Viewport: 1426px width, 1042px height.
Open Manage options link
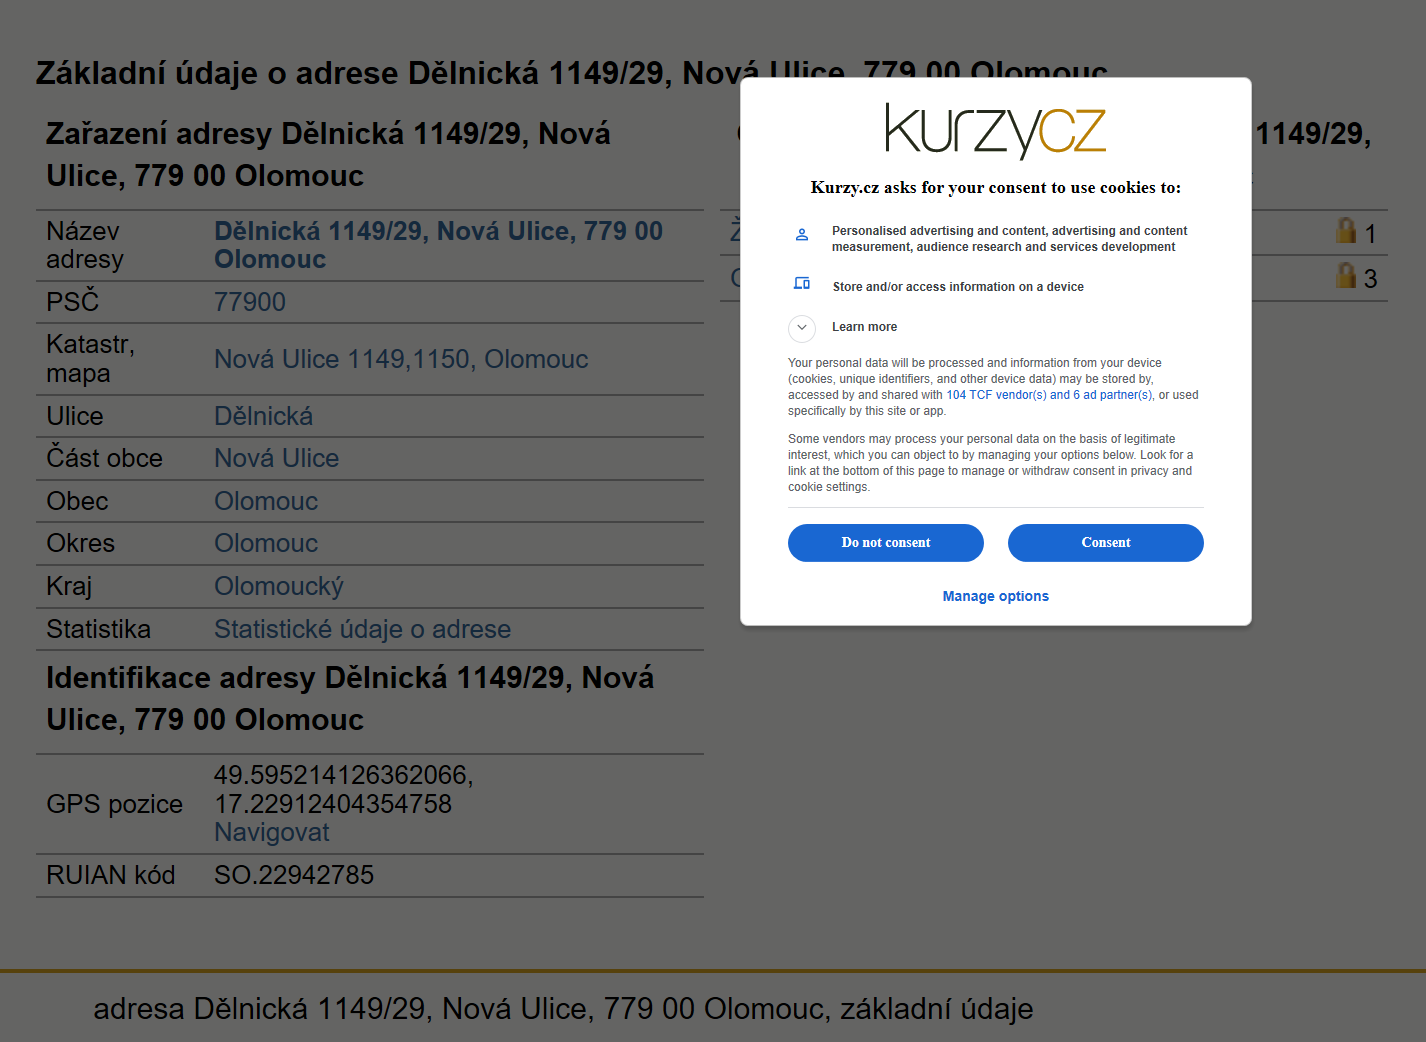click(x=996, y=596)
